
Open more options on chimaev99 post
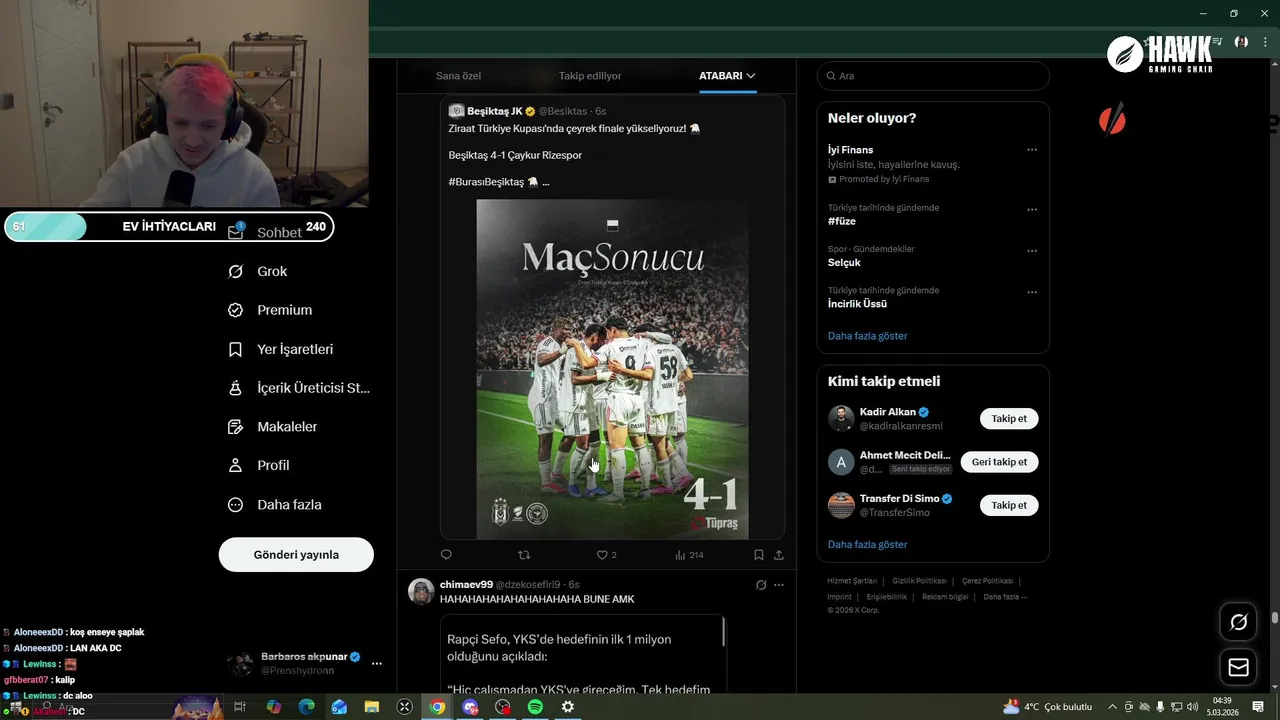pyautogui.click(x=779, y=585)
